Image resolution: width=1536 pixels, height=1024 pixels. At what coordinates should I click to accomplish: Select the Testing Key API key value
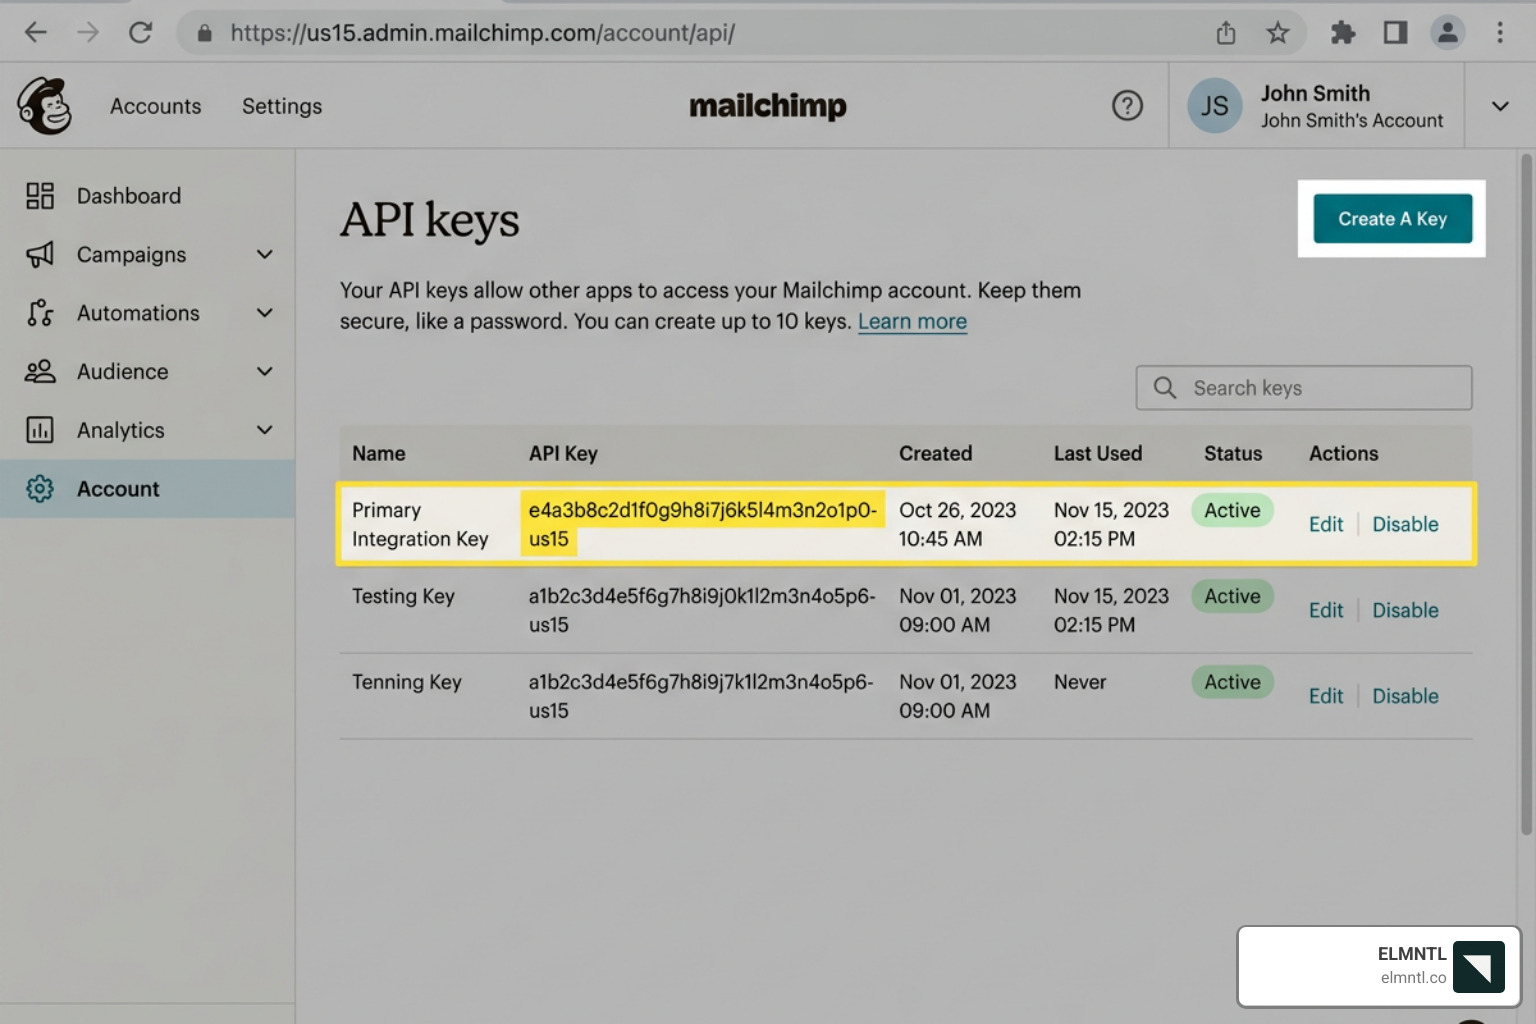(702, 610)
